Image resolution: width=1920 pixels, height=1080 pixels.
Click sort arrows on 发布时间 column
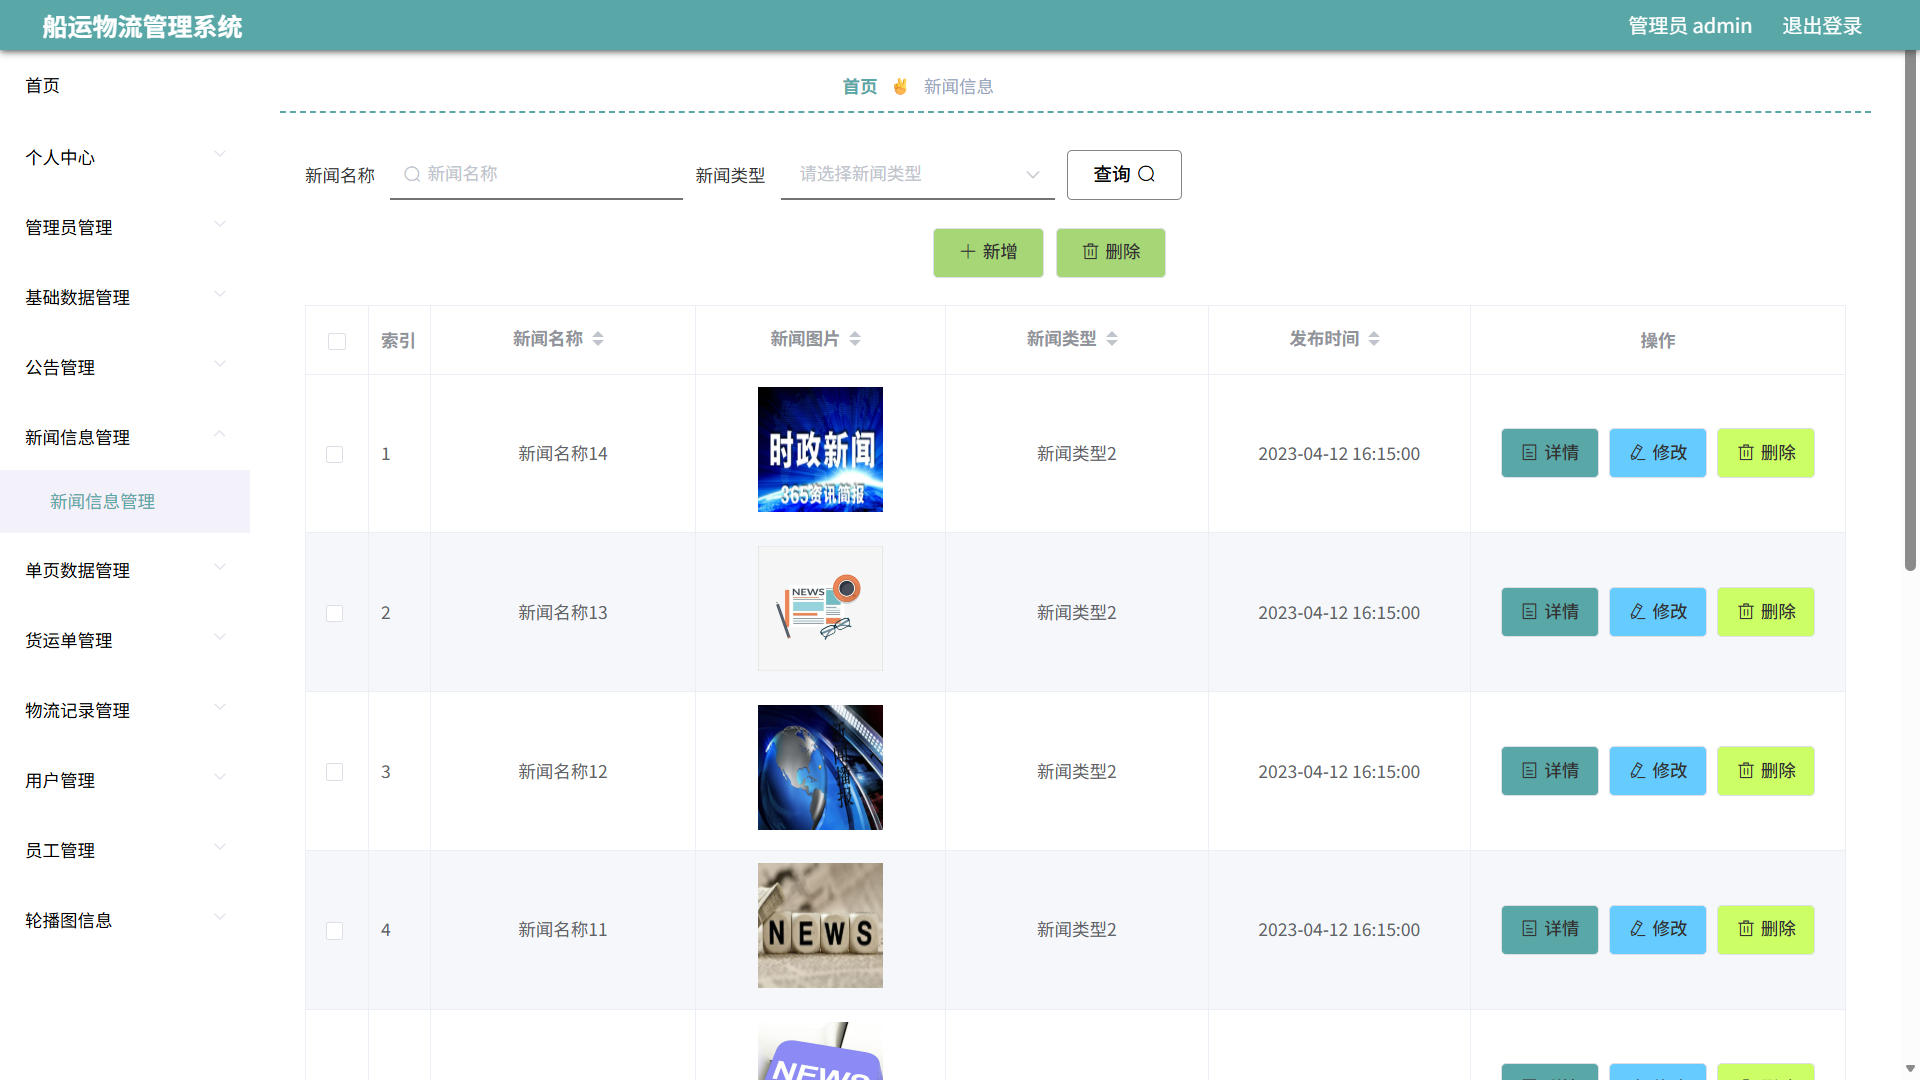click(1374, 339)
